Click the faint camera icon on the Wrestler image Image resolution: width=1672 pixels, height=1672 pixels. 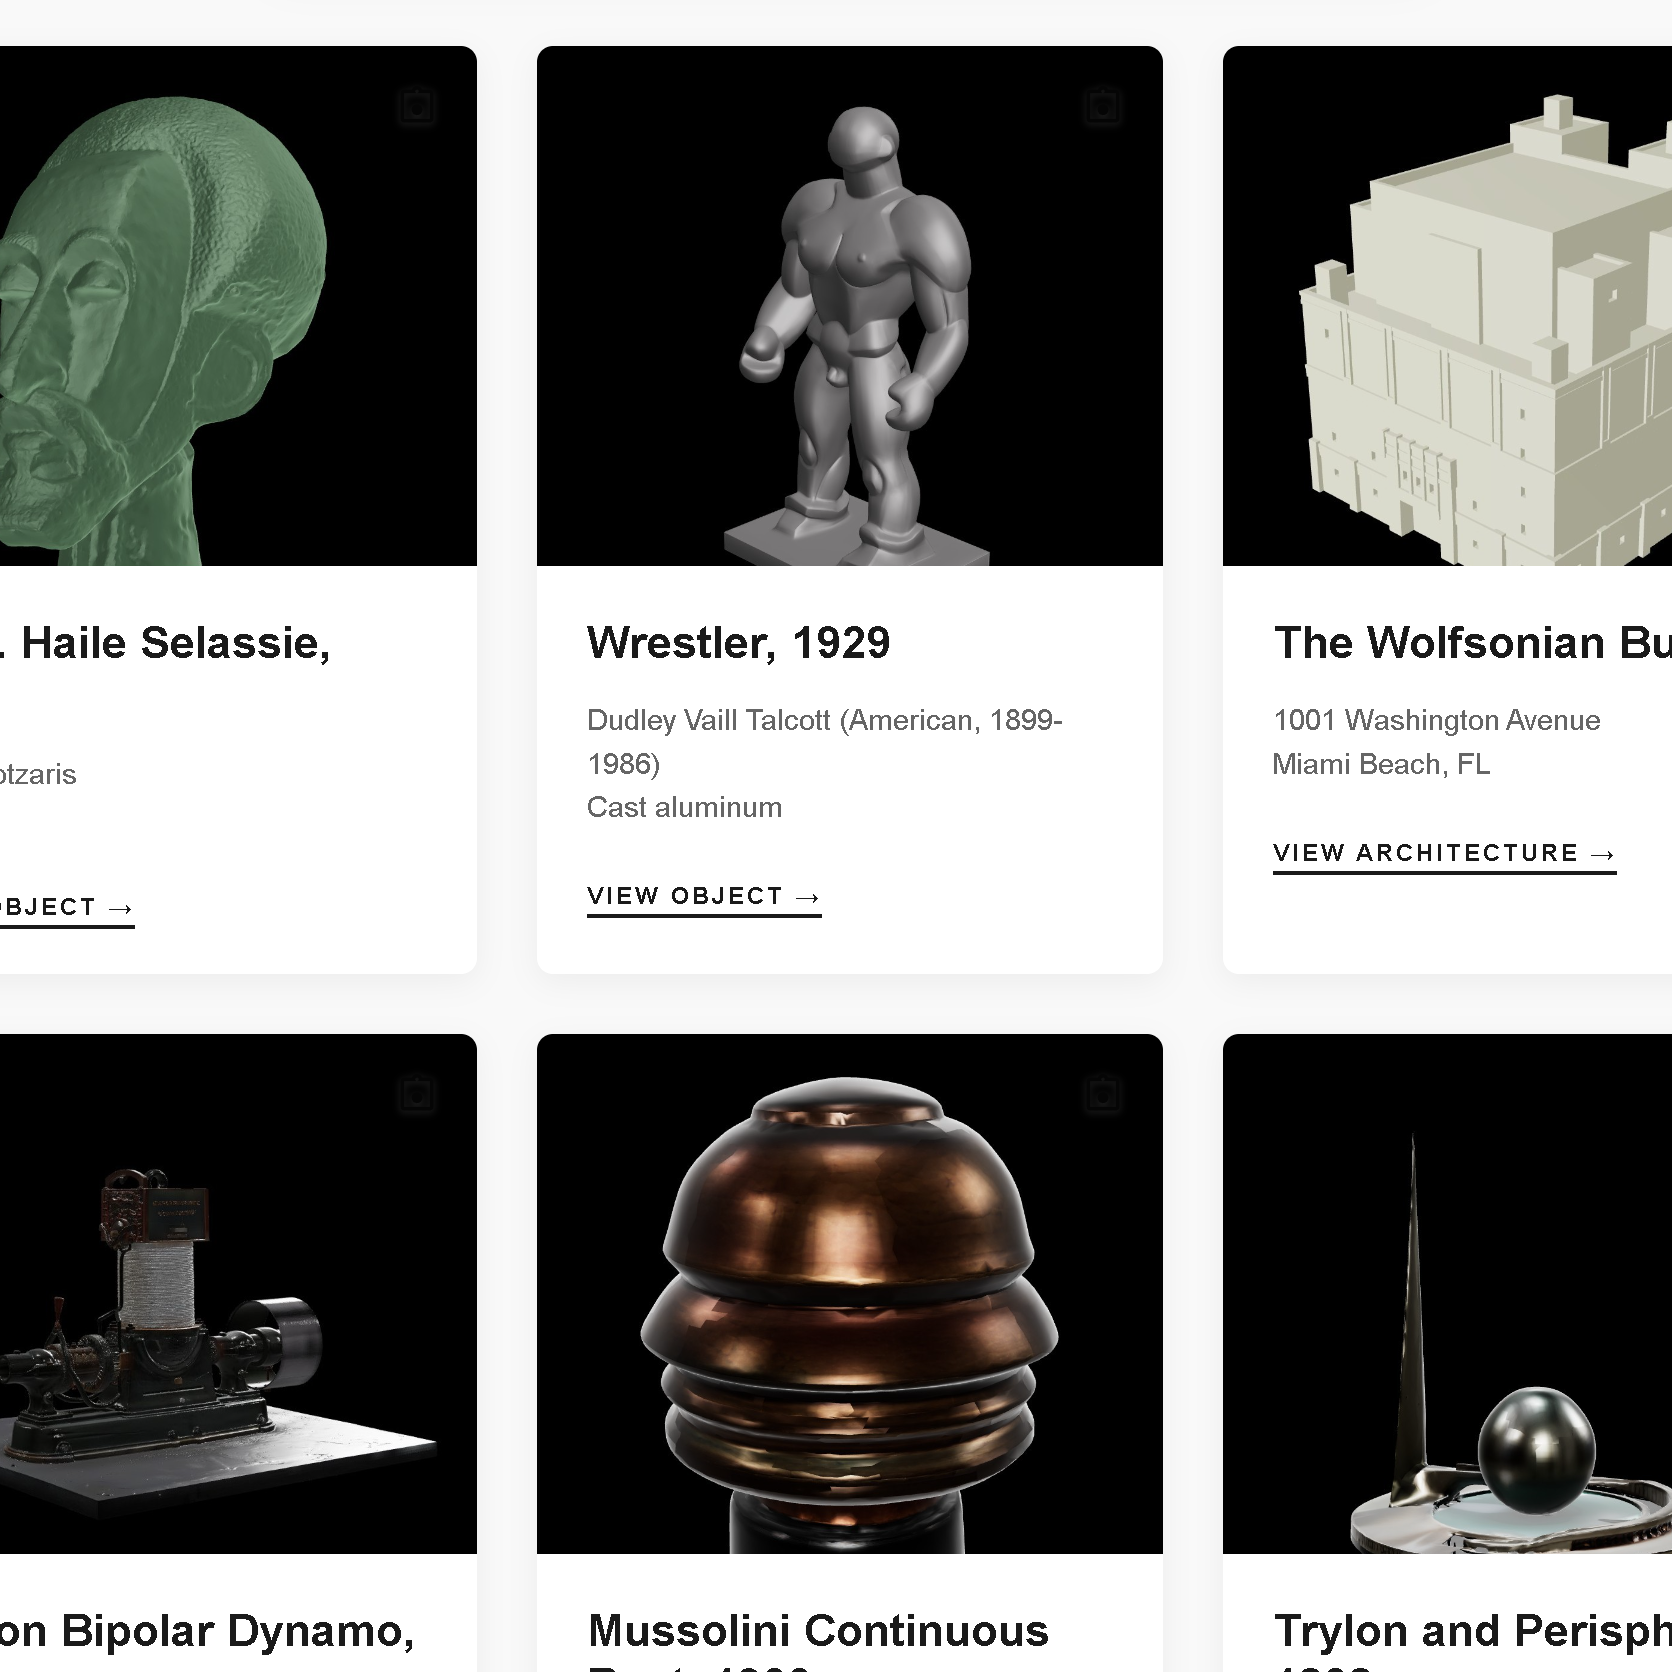[x=1102, y=106]
